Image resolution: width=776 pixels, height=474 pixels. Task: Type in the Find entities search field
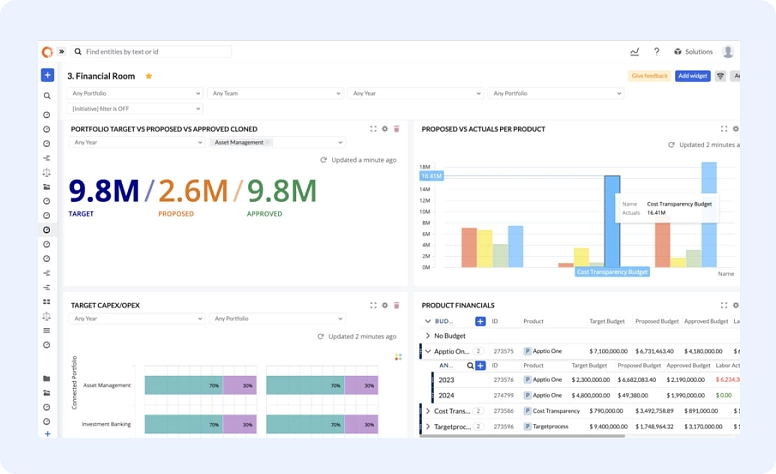(x=155, y=52)
